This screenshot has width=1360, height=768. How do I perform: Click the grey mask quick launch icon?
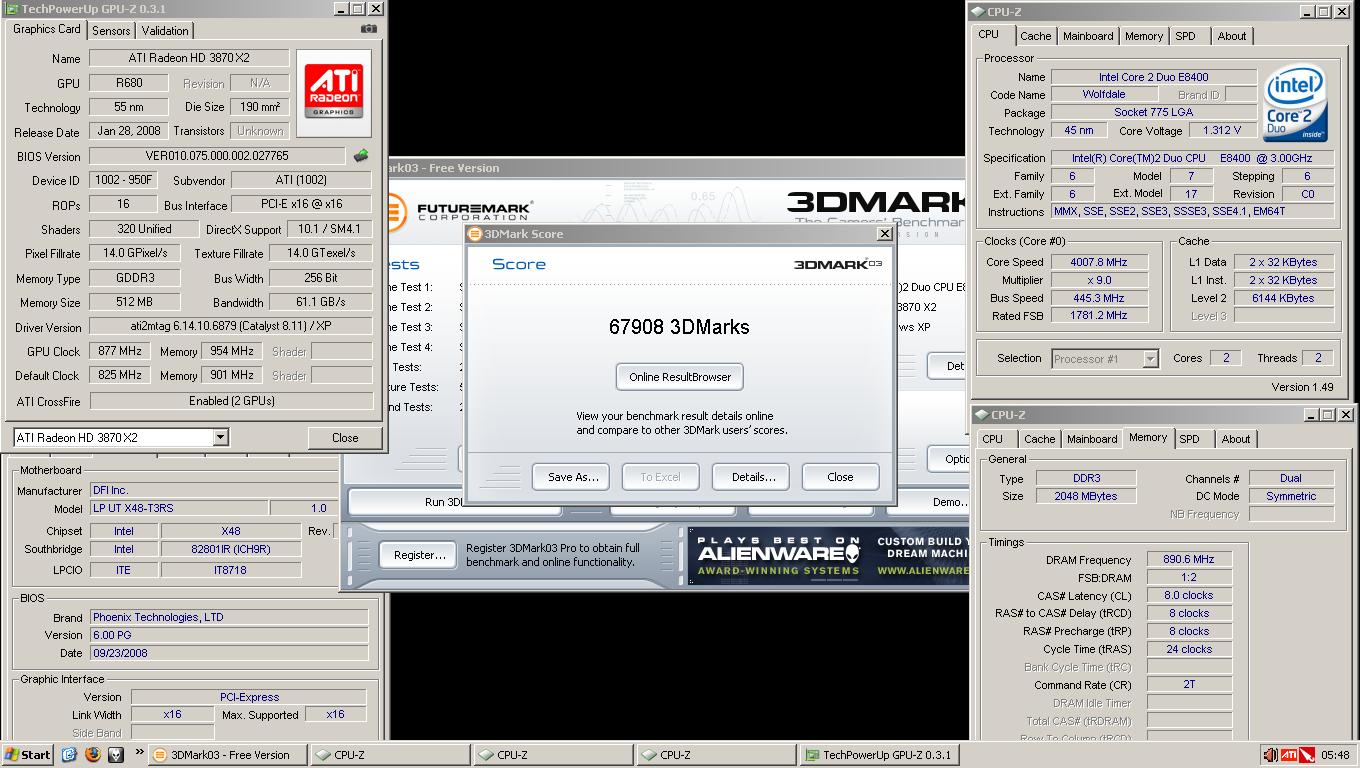(115, 755)
